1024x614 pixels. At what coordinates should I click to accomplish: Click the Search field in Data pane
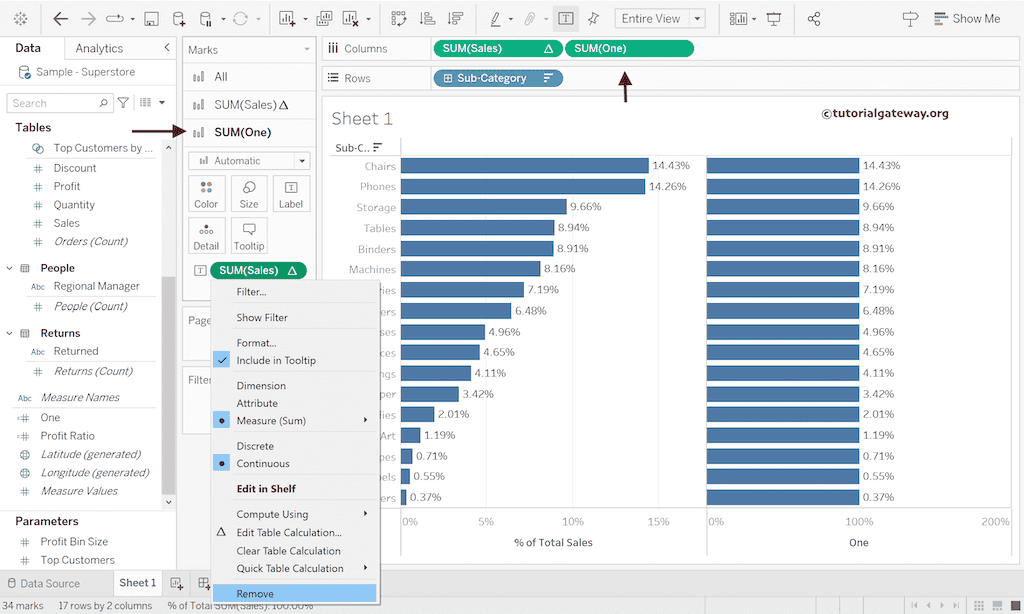click(x=57, y=103)
